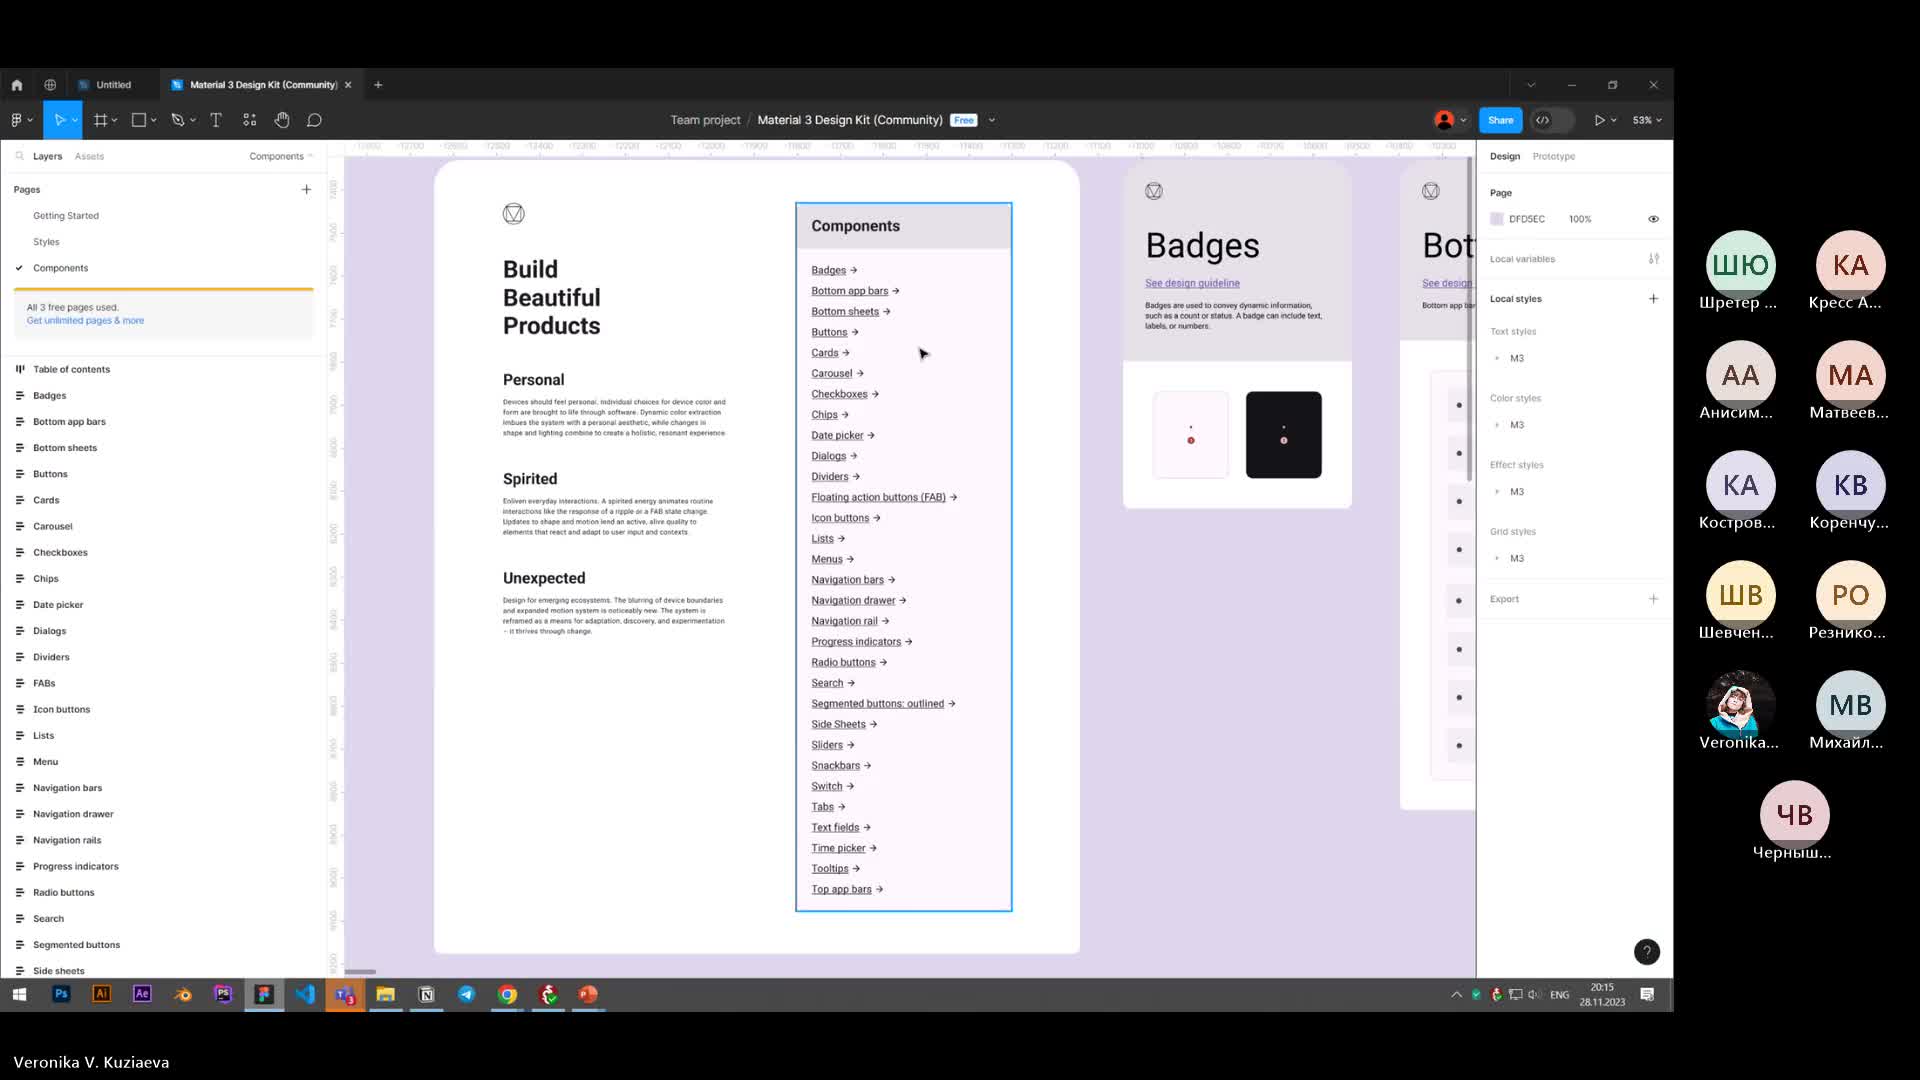Switch to the Assets tab

89,156
